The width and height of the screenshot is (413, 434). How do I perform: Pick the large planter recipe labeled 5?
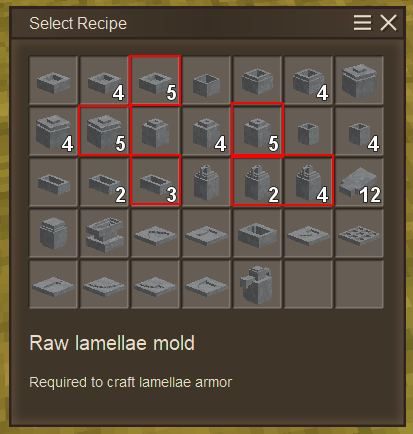tap(104, 131)
